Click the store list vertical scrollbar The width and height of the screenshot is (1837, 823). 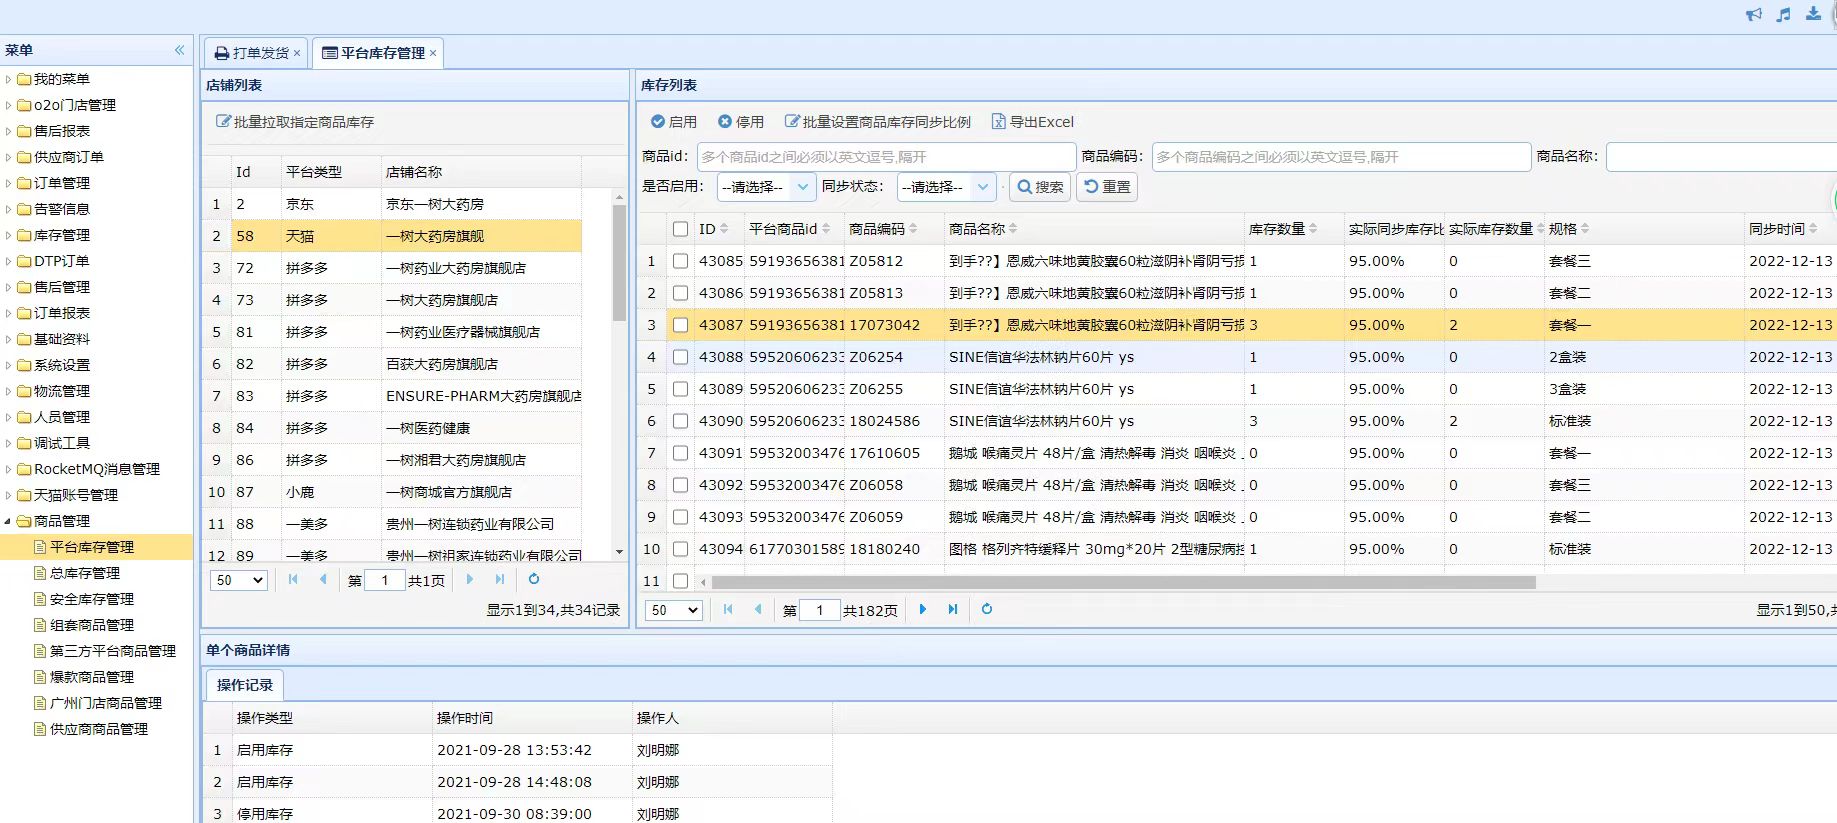[x=619, y=262]
